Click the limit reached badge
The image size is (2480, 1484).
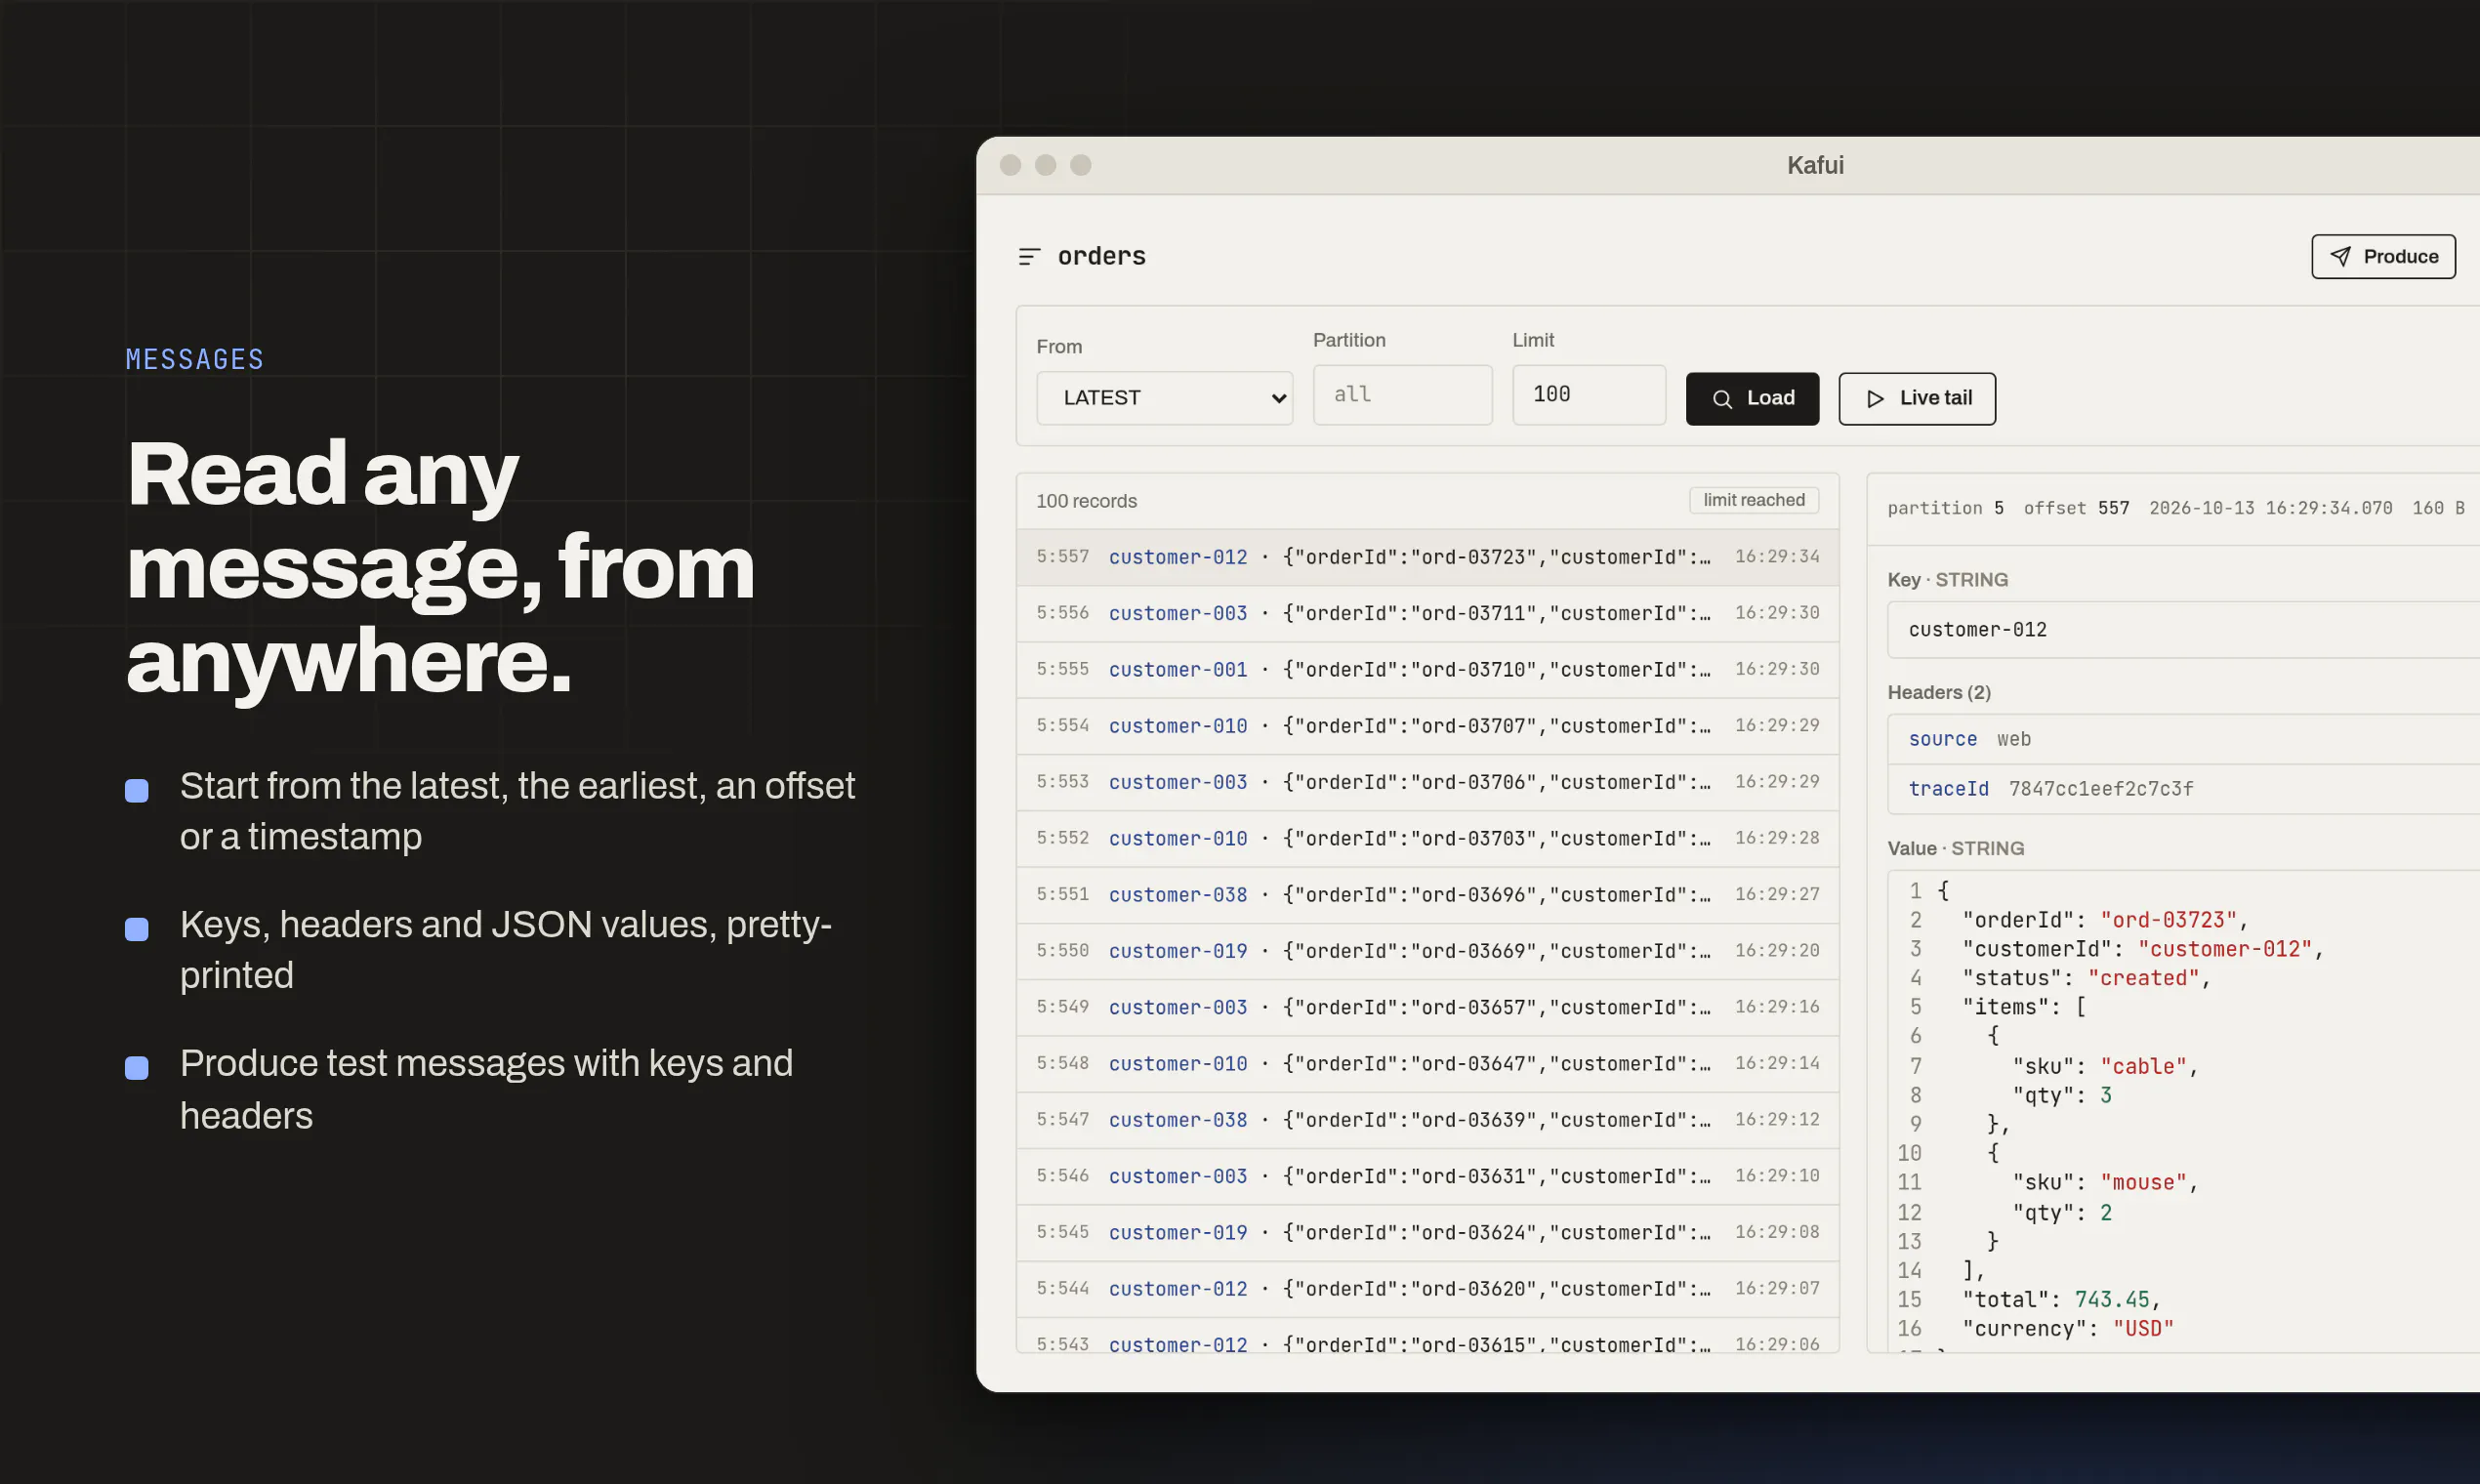tap(1753, 500)
